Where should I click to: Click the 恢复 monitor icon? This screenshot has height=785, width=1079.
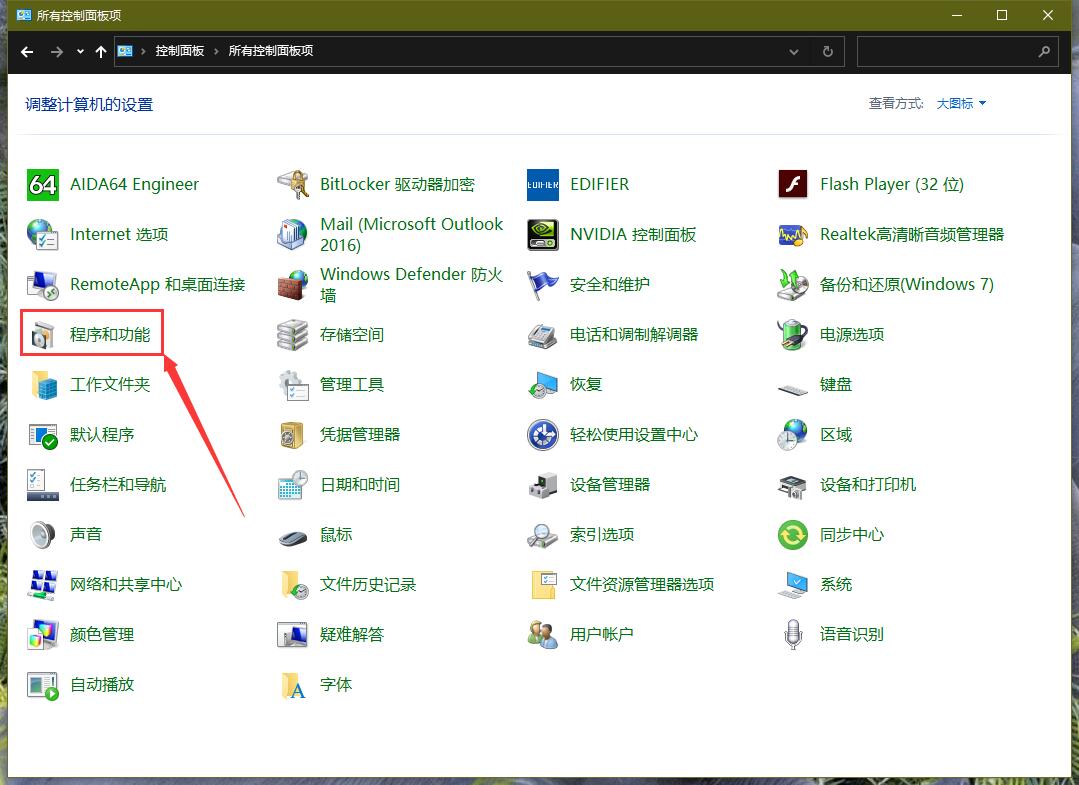(542, 385)
